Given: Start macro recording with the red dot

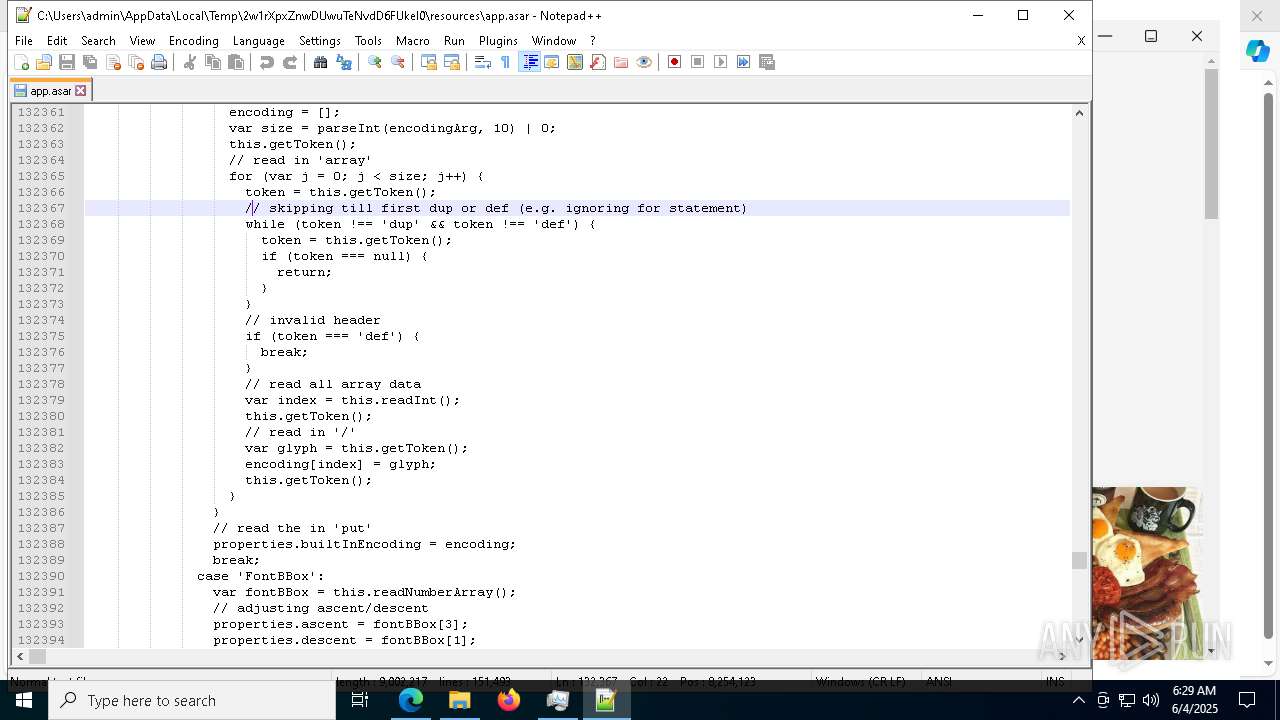Looking at the screenshot, I should [x=675, y=62].
